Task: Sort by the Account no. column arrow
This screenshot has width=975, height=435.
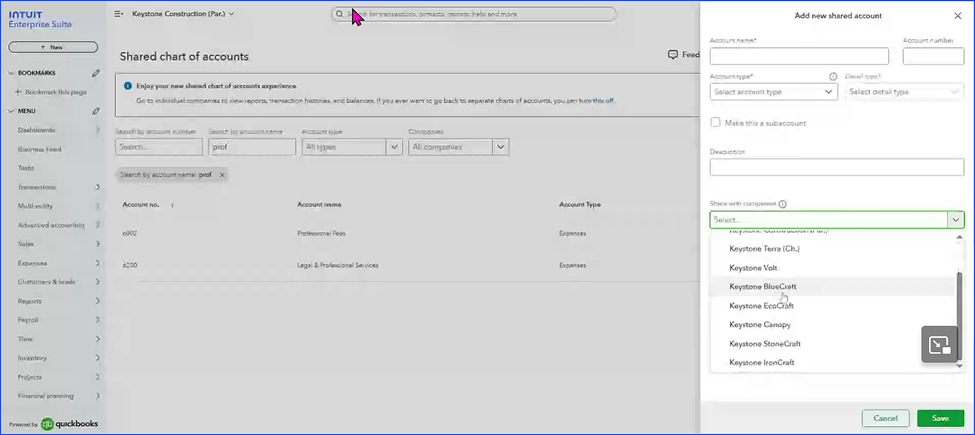Action: [x=172, y=204]
